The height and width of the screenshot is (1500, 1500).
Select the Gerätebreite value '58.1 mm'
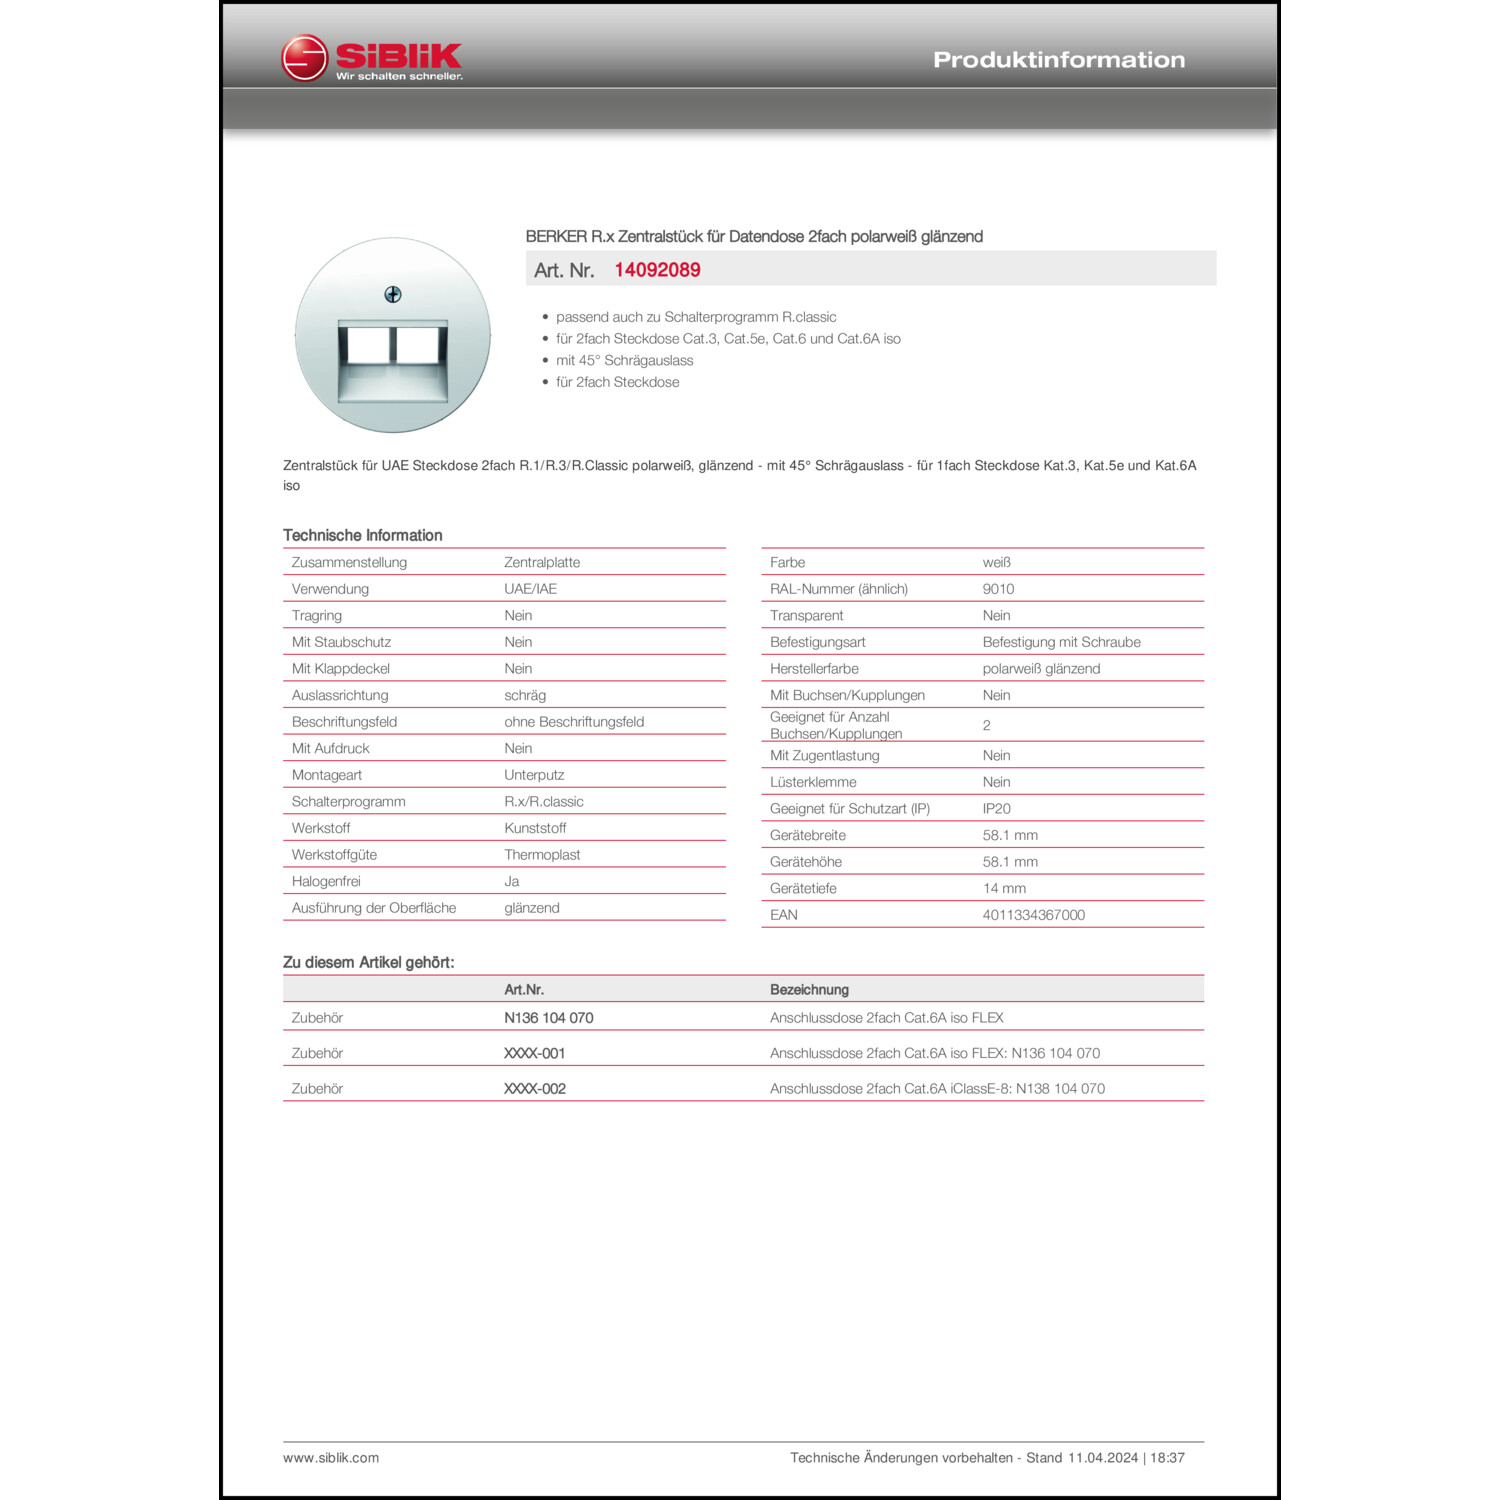[x=1010, y=835]
